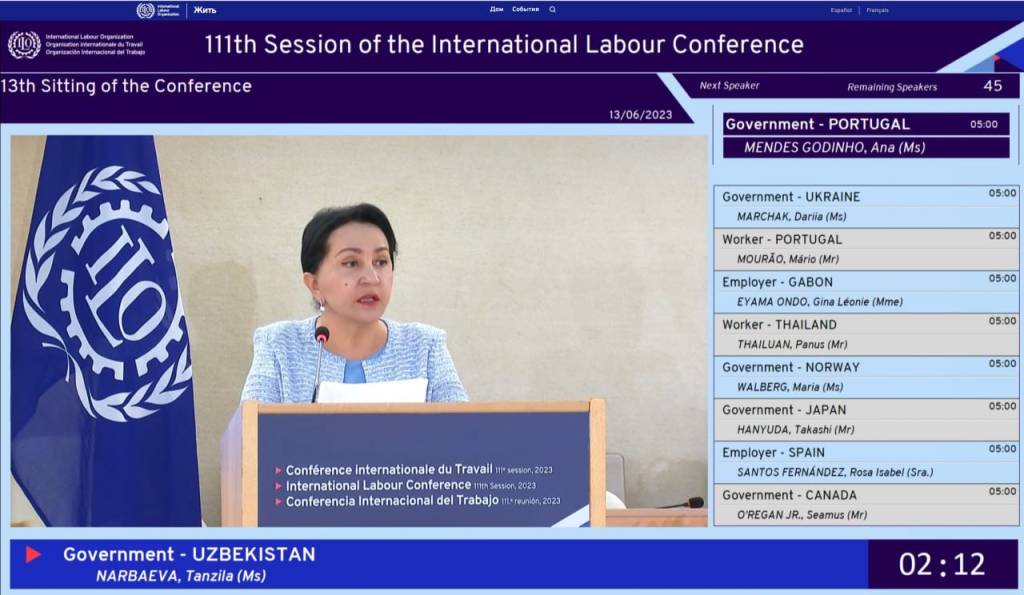Click the red play triangle beside Uzbekistan speaker
The height and width of the screenshot is (595, 1024).
[33, 554]
